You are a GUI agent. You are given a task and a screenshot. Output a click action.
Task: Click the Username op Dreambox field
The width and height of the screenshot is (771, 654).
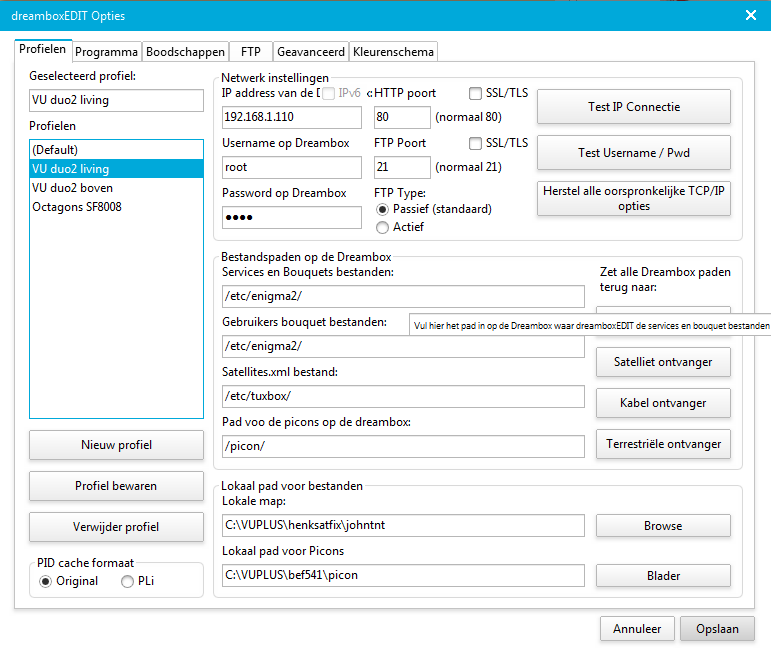click(292, 168)
